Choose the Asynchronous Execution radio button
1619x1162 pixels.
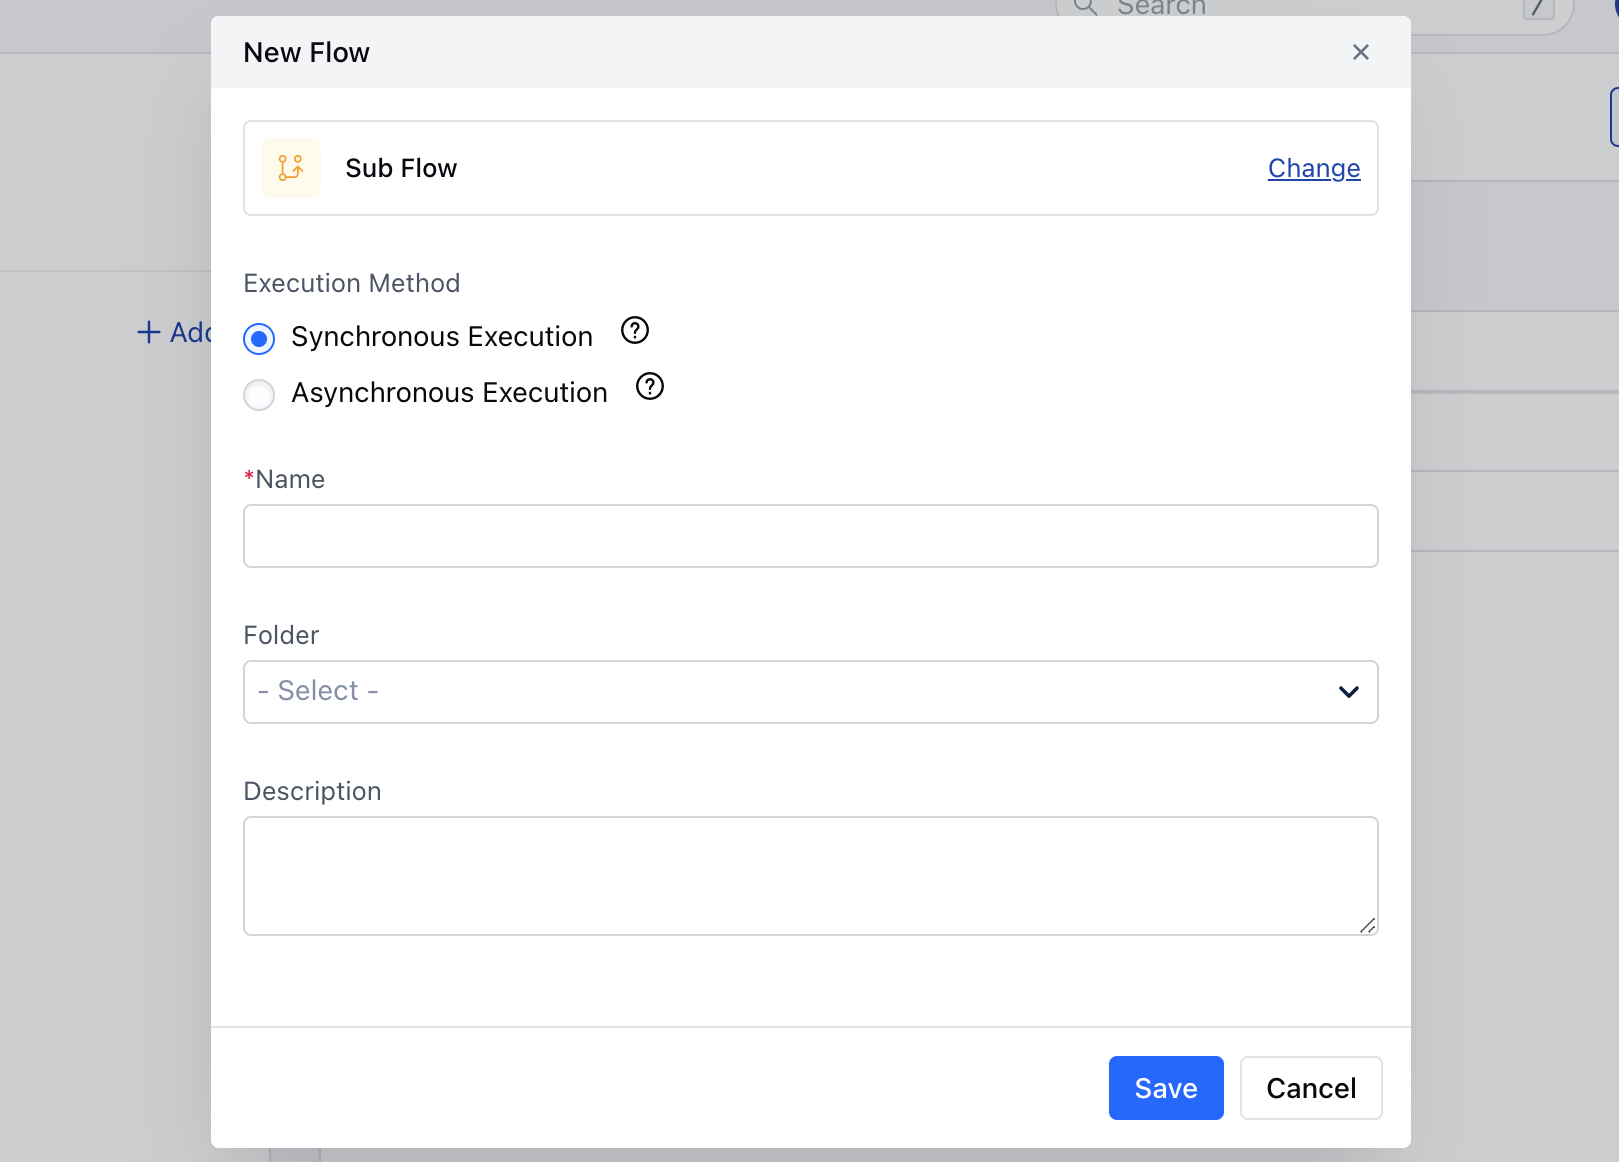pos(259,395)
